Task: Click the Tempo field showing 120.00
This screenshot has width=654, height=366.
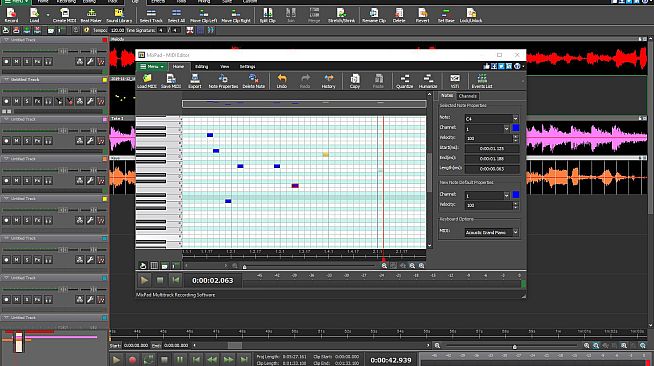Action: pos(117,30)
